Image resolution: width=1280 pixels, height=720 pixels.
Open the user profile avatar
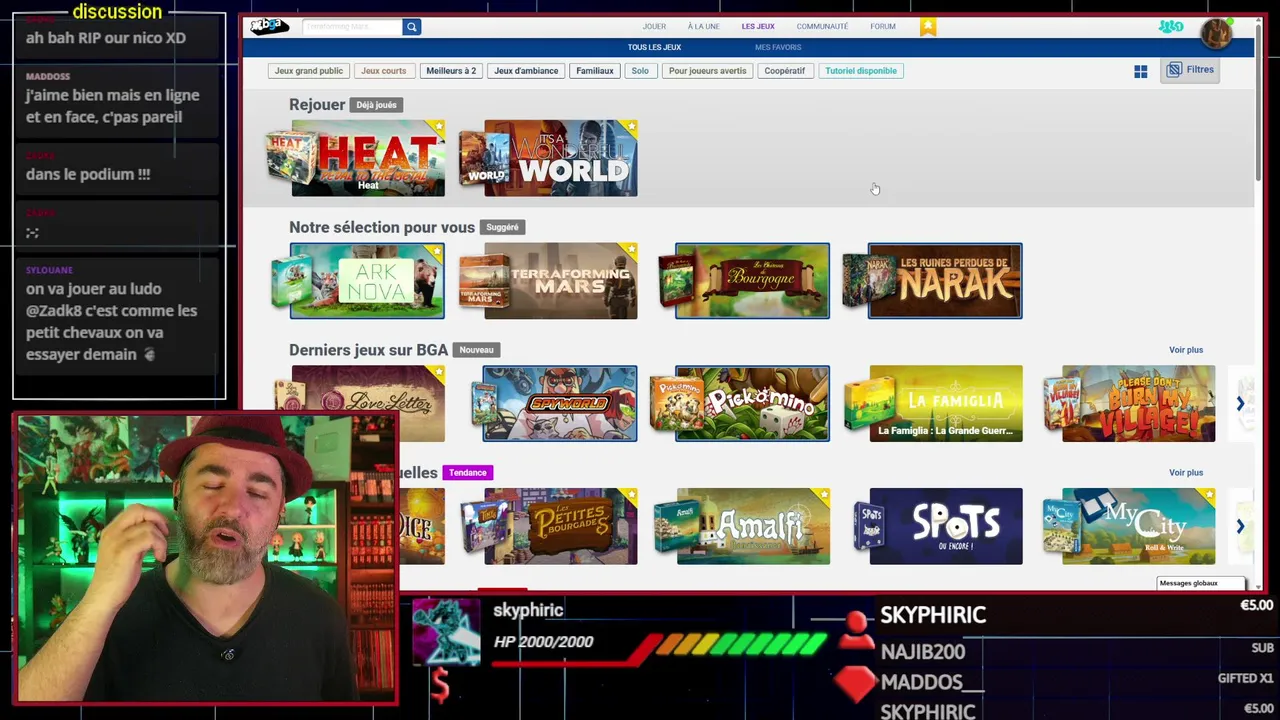pos(1216,33)
